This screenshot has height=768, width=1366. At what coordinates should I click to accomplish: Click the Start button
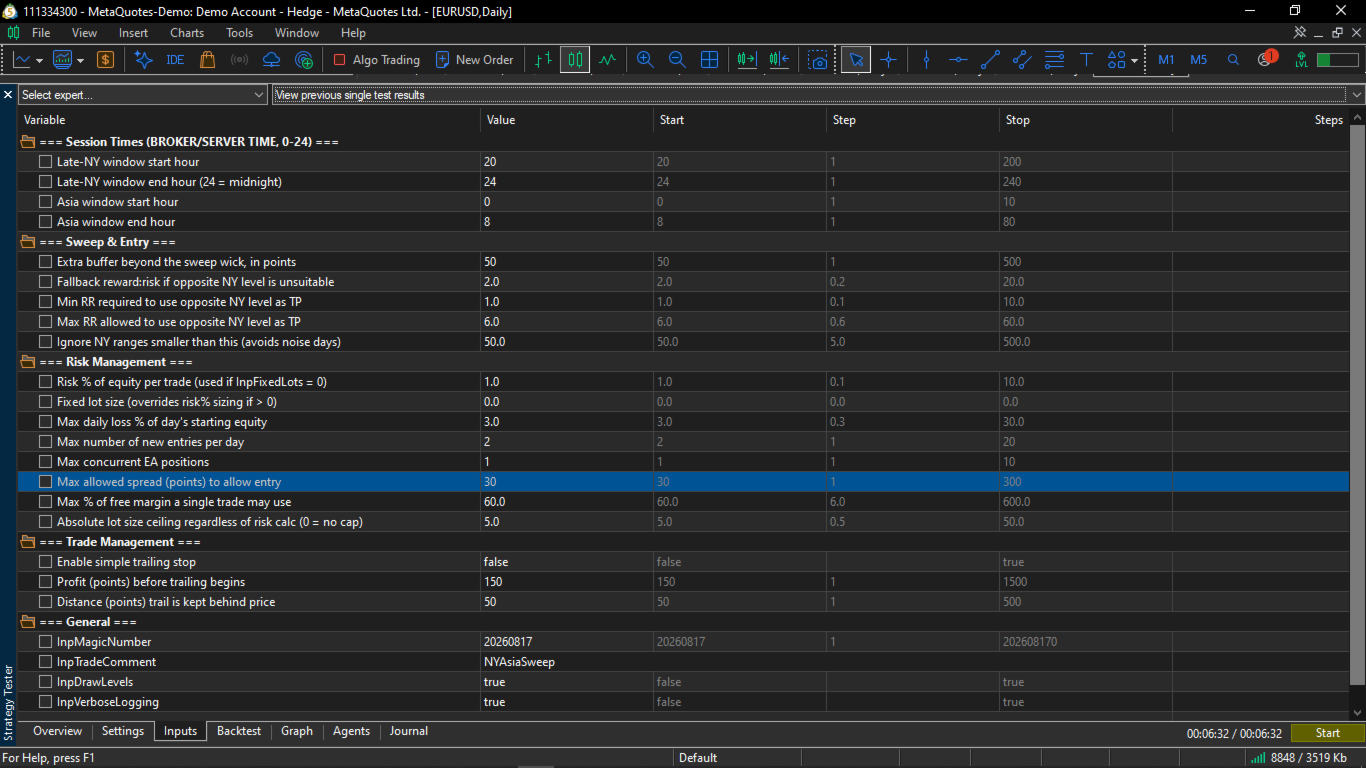coord(1328,733)
